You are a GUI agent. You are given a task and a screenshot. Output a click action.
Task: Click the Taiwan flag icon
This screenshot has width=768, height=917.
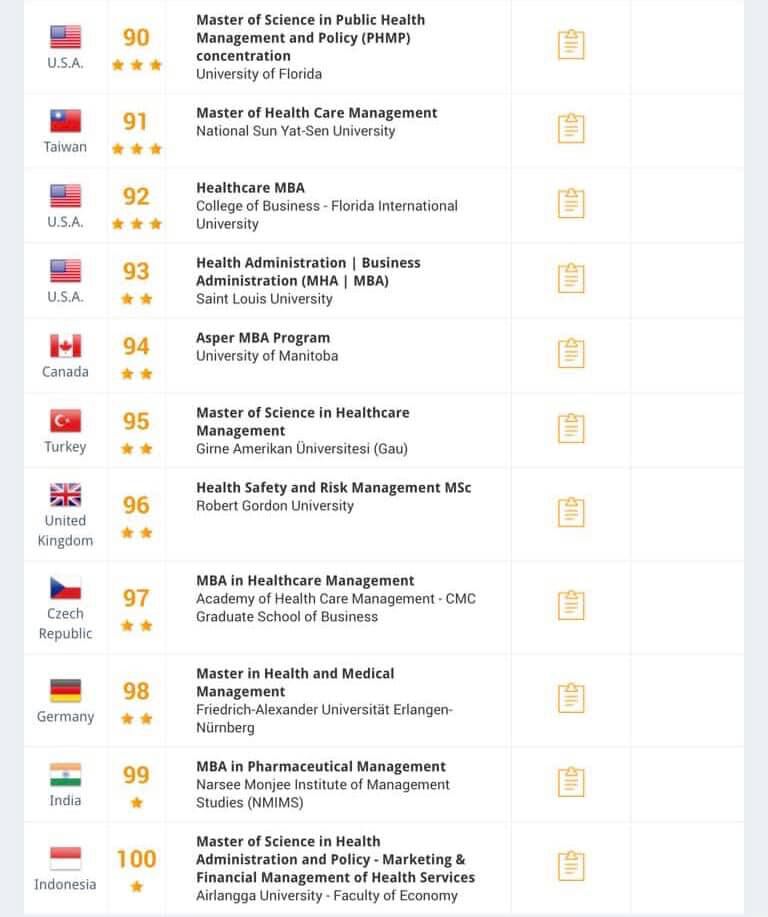click(65, 121)
